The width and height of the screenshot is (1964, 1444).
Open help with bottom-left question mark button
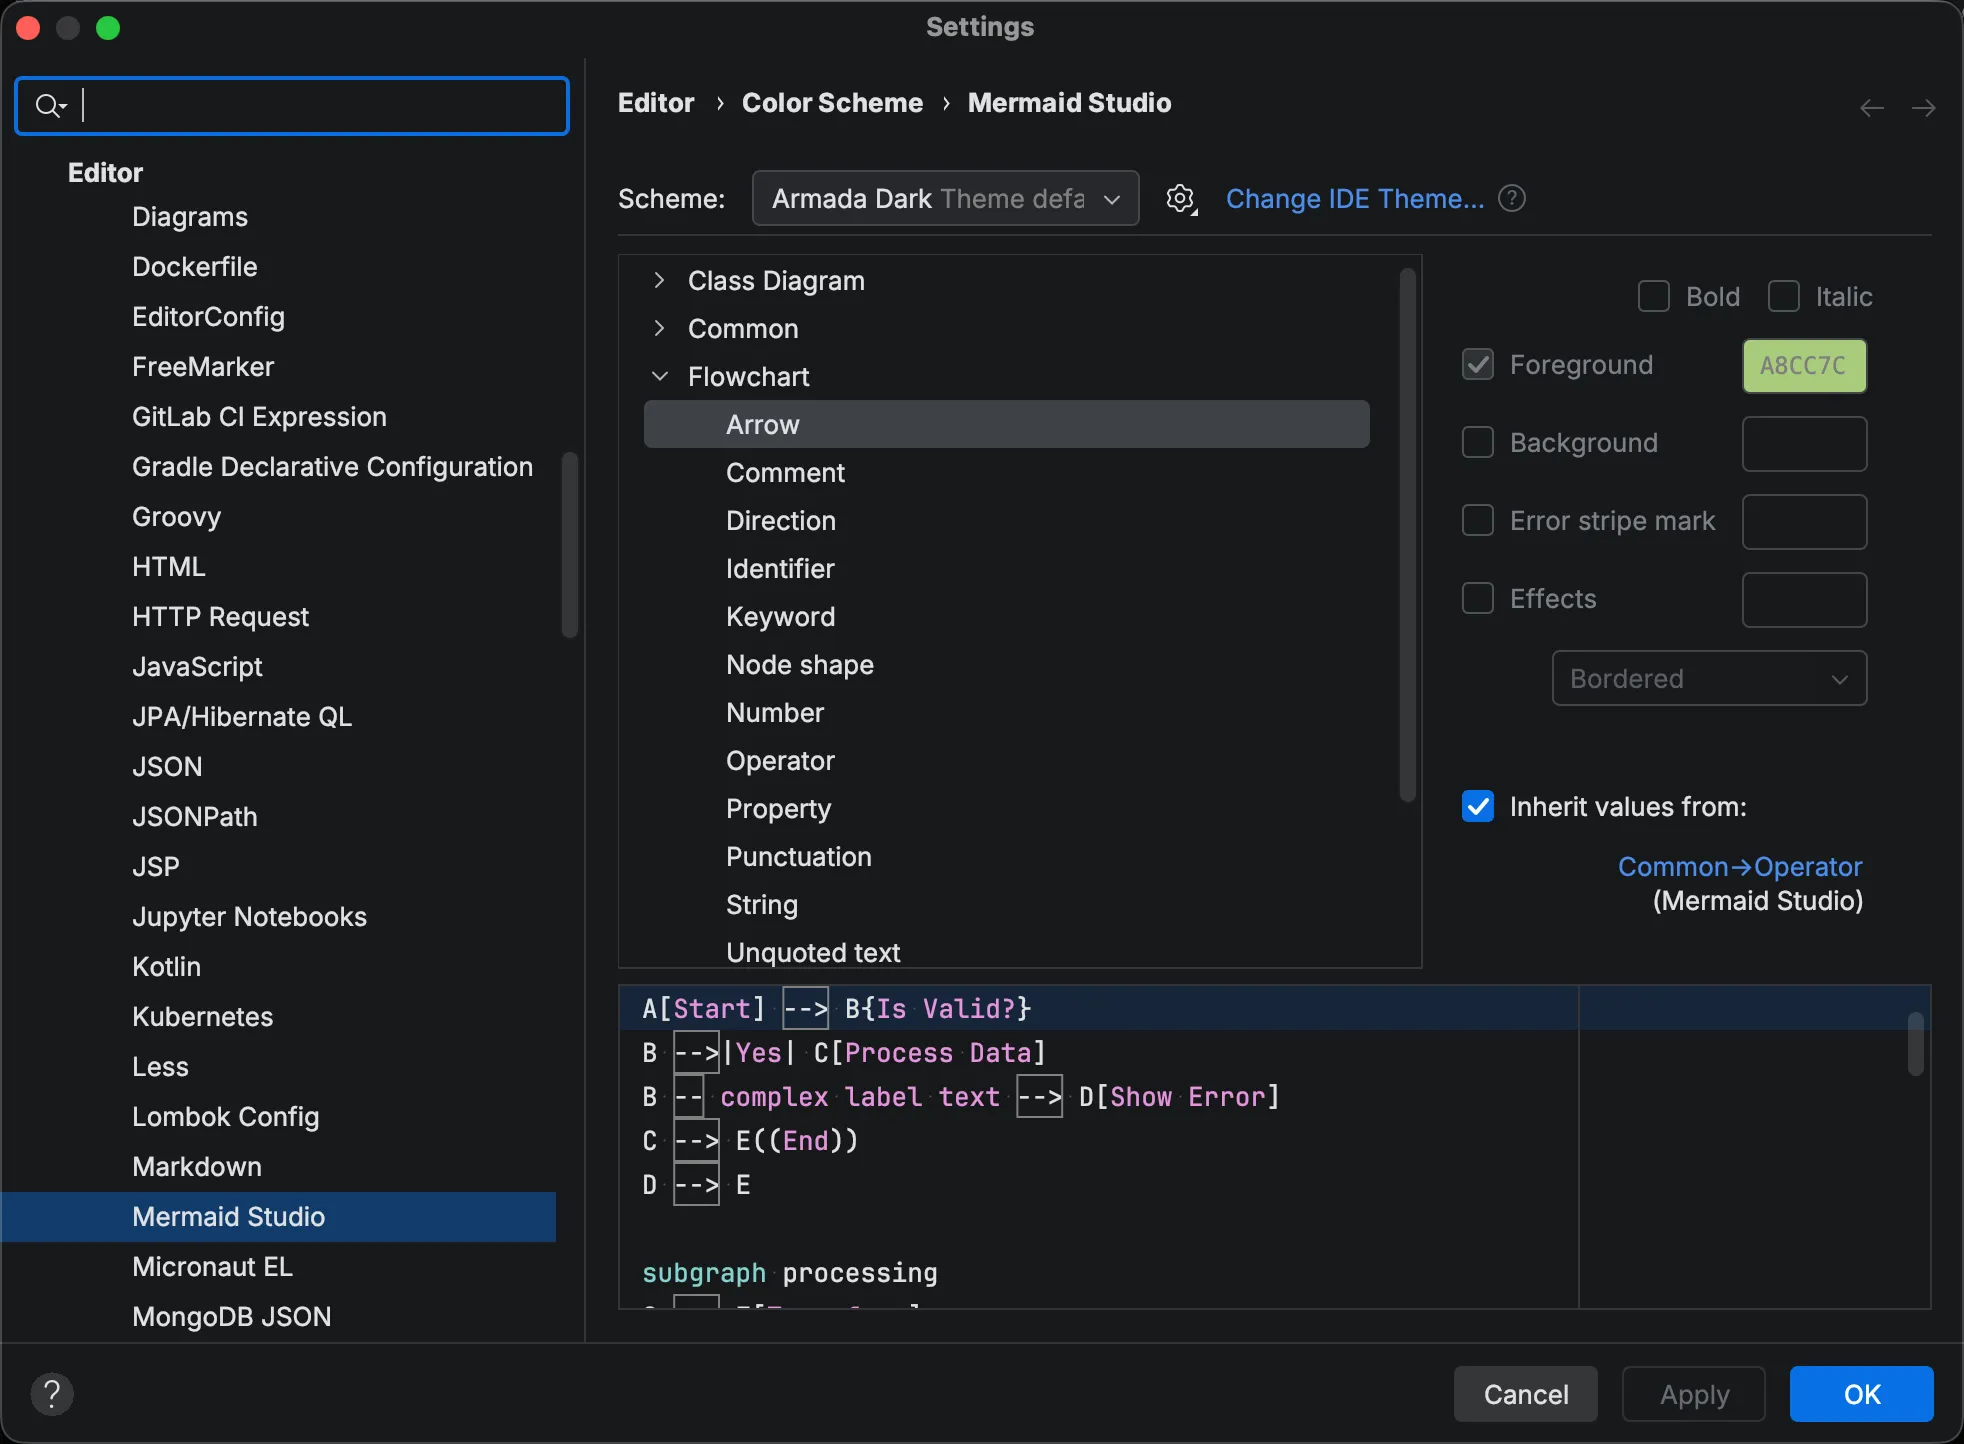[x=52, y=1393]
